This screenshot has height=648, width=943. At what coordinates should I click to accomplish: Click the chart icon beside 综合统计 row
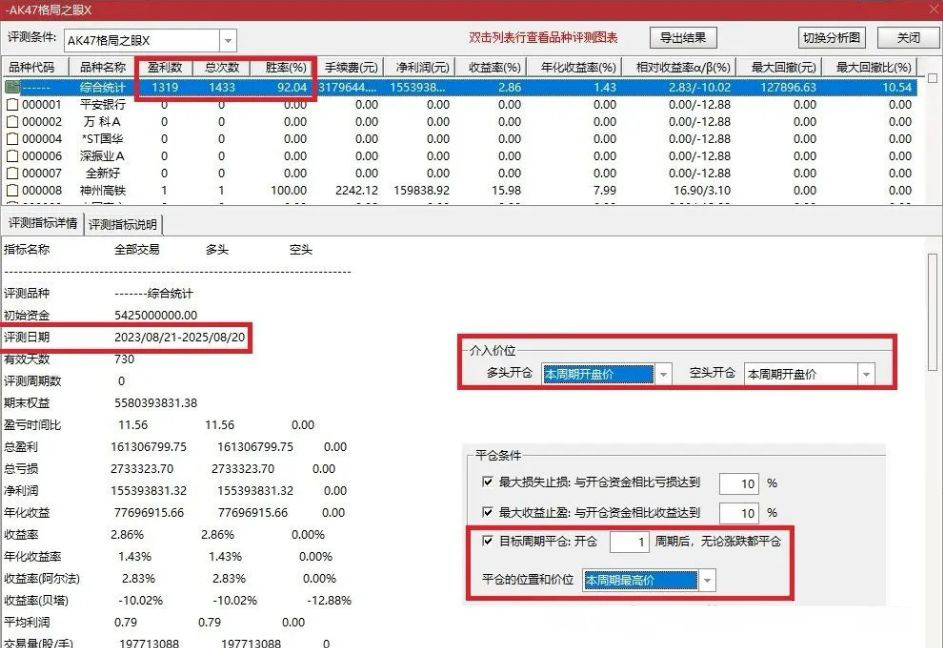(11, 87)
